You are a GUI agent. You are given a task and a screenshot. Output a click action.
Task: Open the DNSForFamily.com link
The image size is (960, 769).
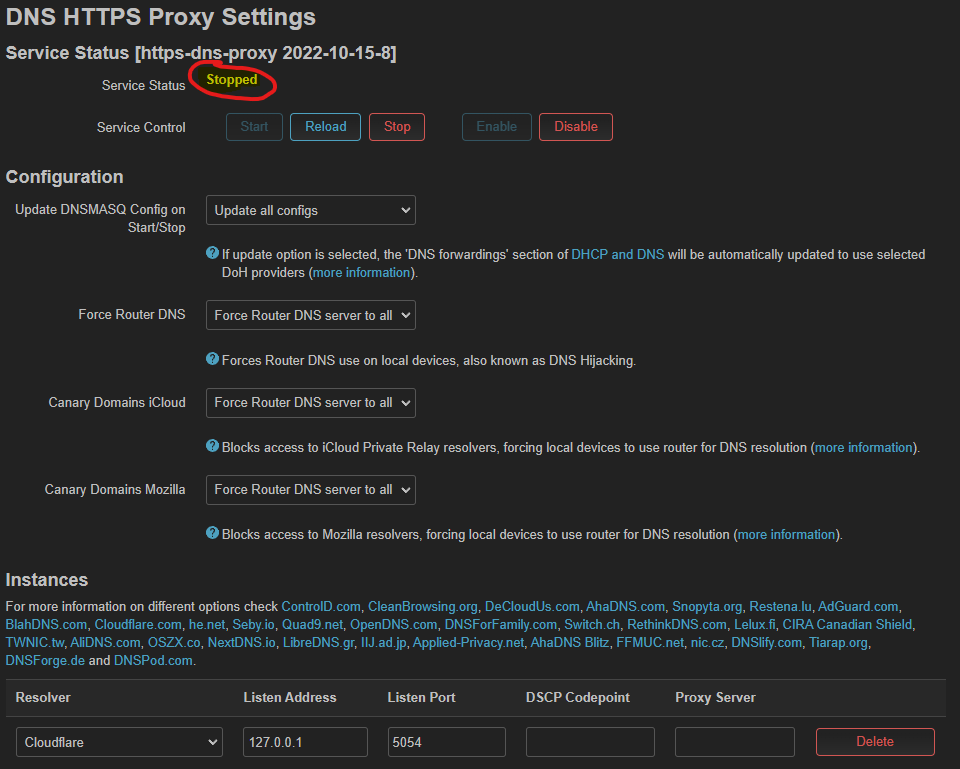[500, 625]
